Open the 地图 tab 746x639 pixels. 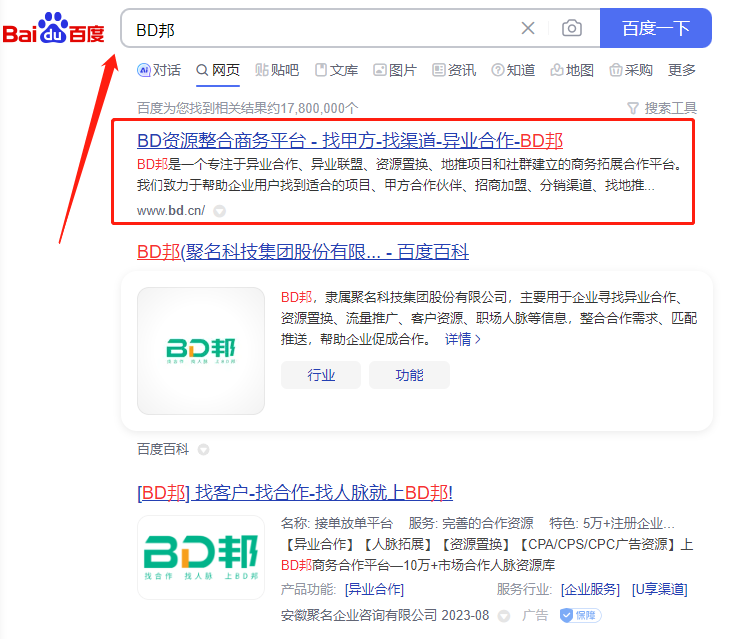click(x=572, y=70)
